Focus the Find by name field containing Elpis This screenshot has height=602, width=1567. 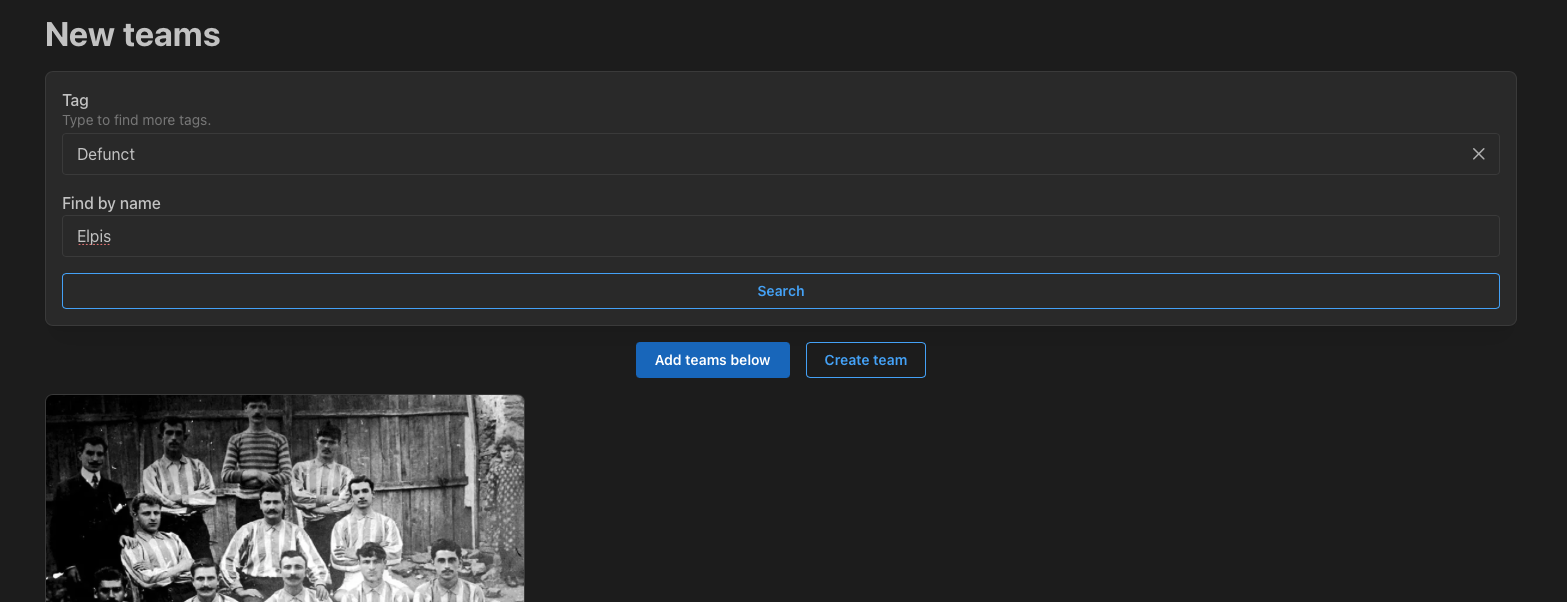[x=780, y=236]
